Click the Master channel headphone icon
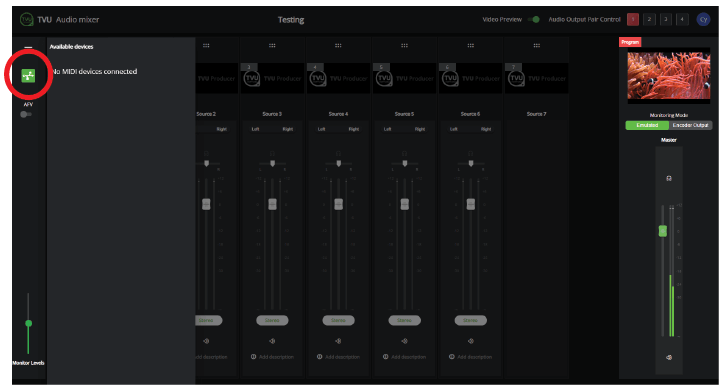The height and width of the screenshot is (388, 721). coord(669,178)
